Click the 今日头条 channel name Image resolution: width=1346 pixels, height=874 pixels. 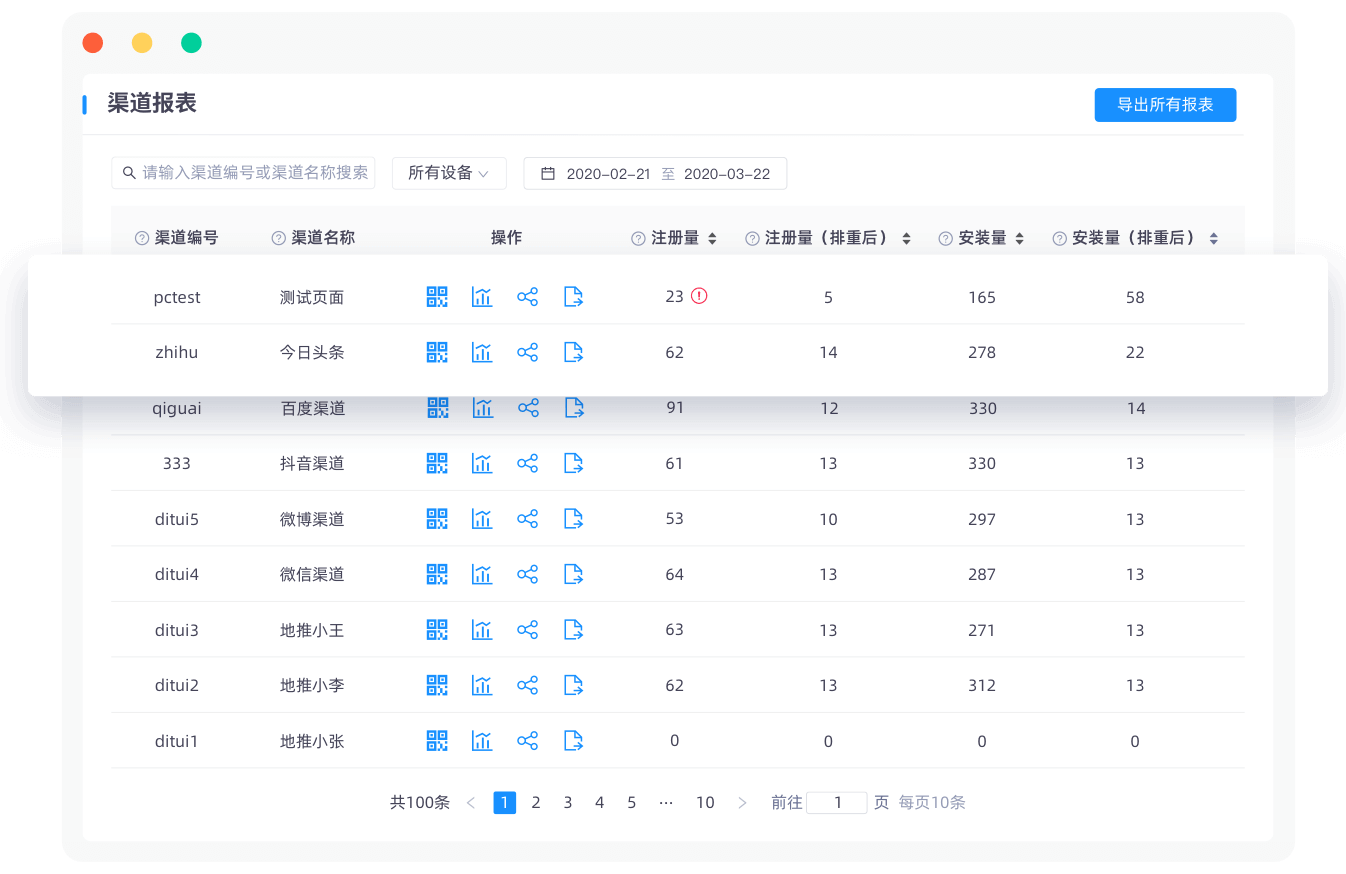[312, 352]
